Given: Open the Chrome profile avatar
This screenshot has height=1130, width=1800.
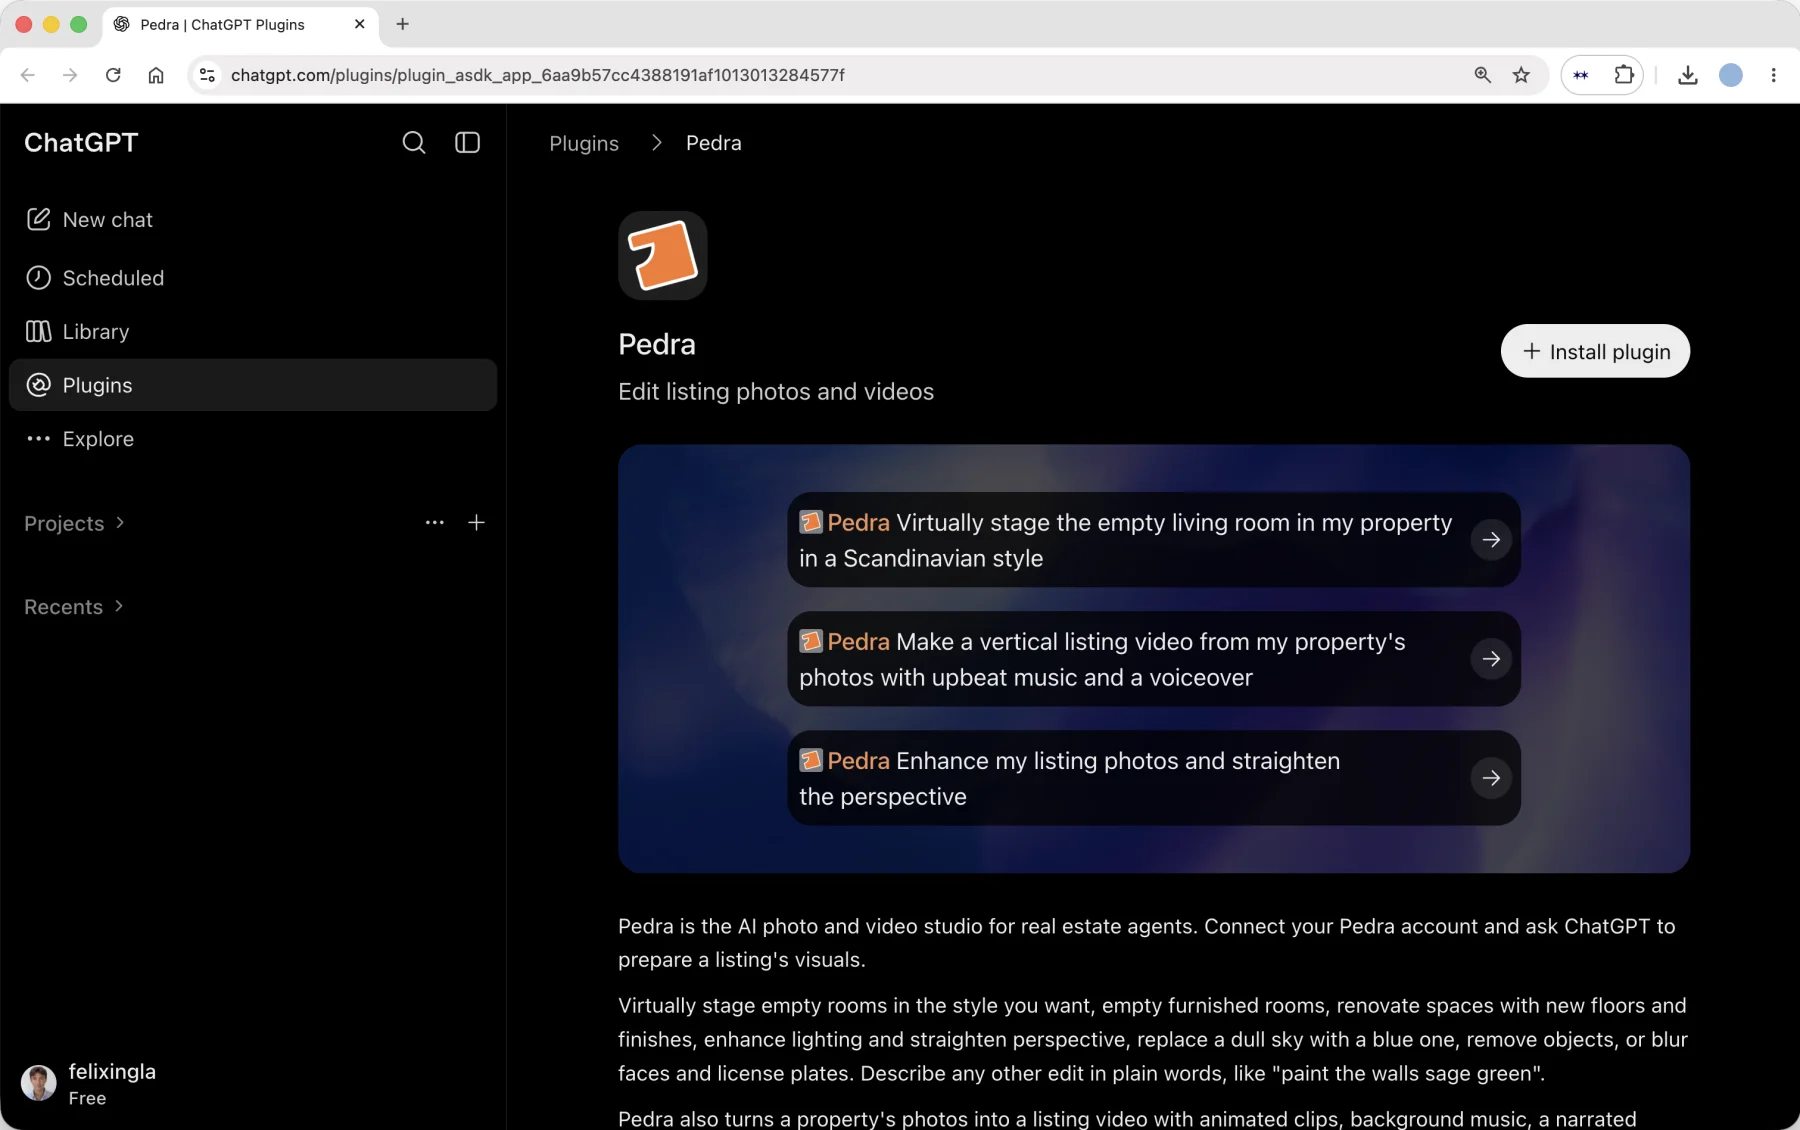Looking at the screenshot, I should [x=1730, y=75].
